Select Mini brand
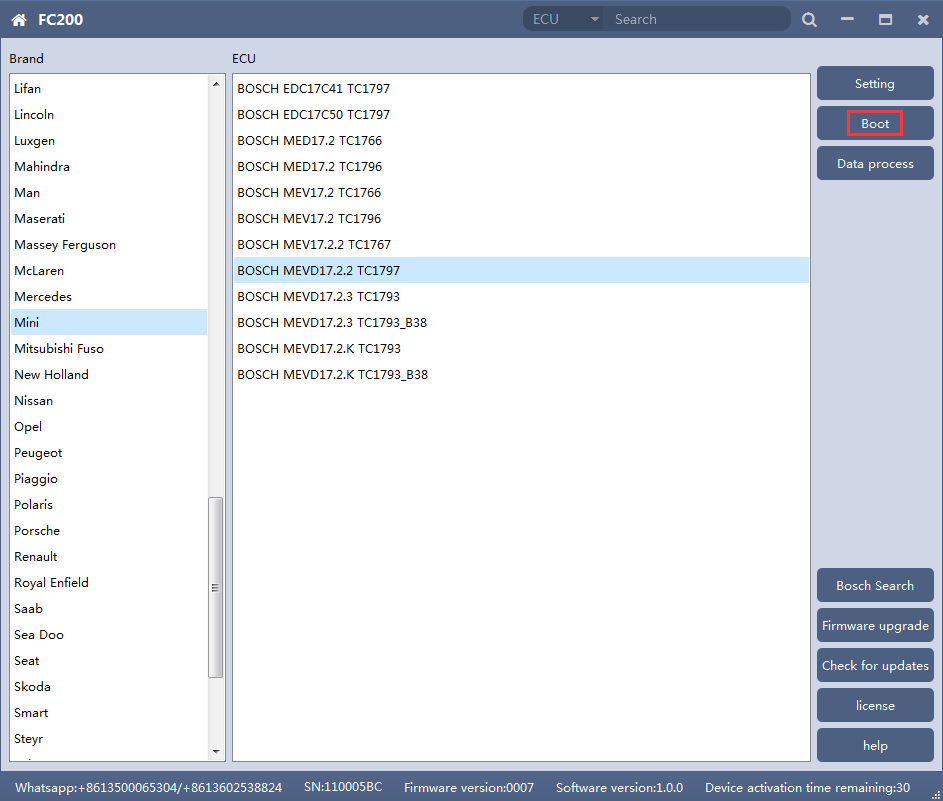 point(109,322)
